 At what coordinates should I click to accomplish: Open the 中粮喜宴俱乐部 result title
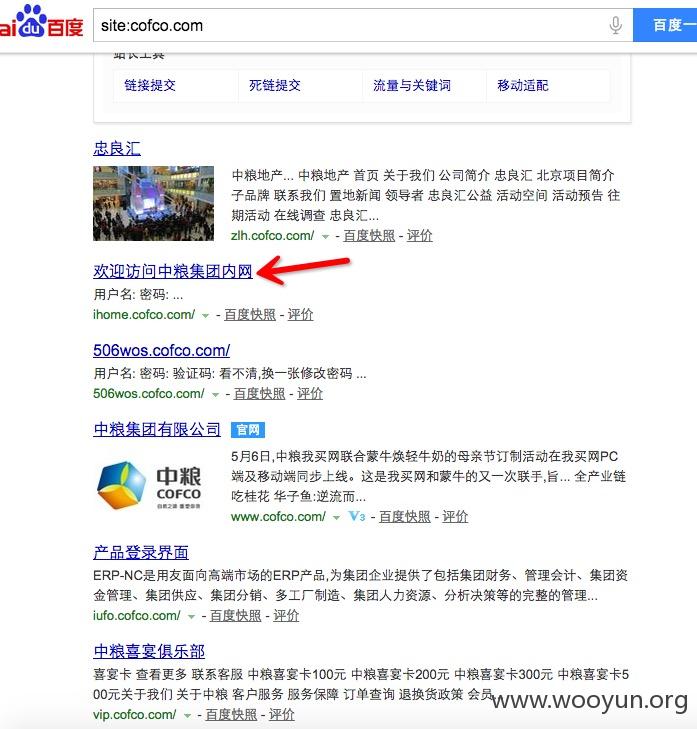click(x=149, y=651)
